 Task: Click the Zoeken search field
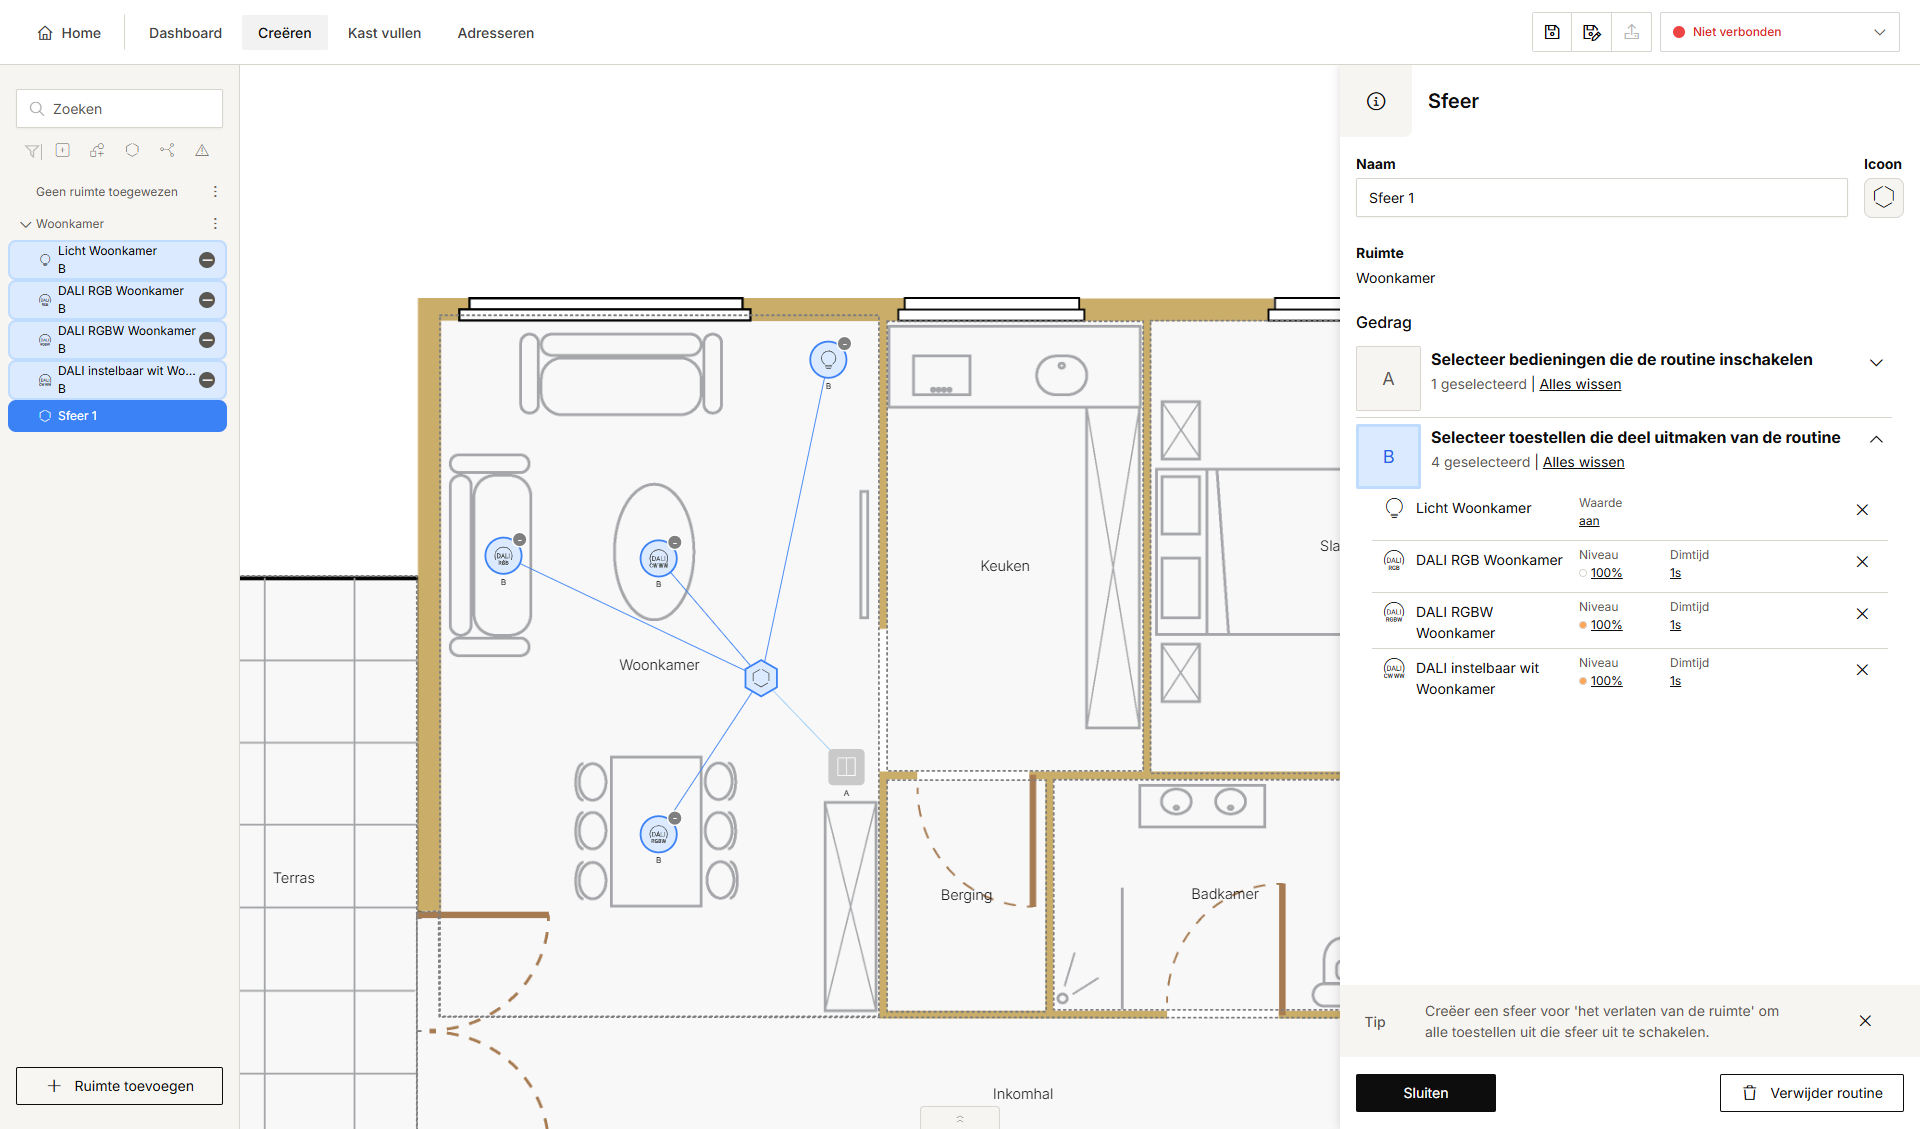point(119,109)
